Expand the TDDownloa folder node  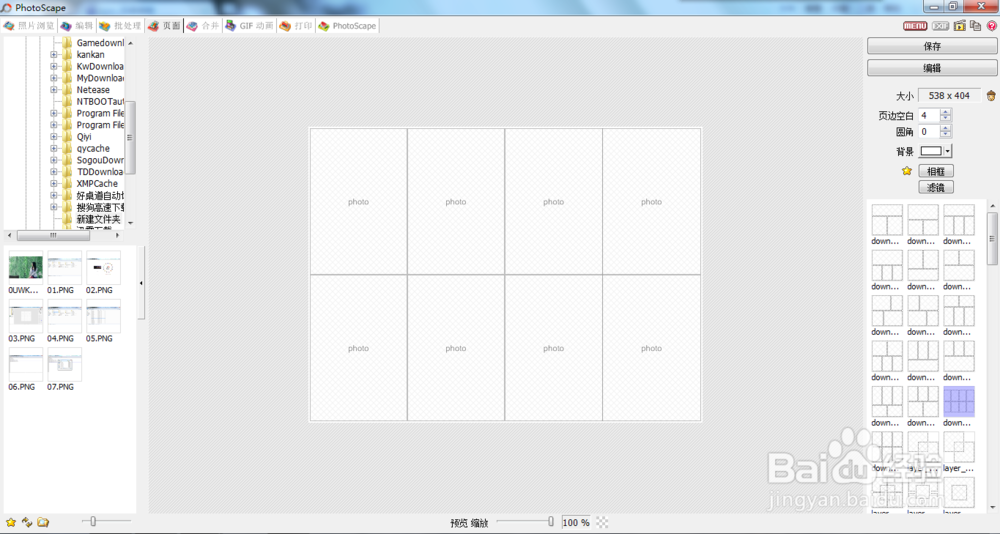click(54, 172)
